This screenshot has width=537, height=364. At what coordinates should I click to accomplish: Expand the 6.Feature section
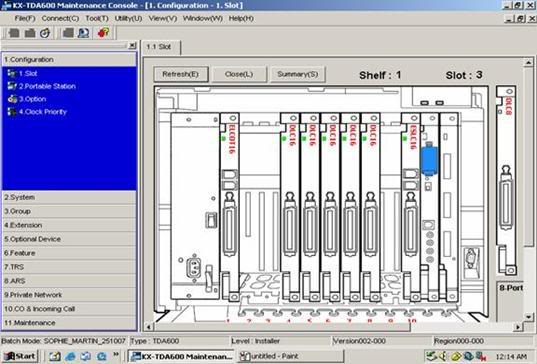point(70,253)
